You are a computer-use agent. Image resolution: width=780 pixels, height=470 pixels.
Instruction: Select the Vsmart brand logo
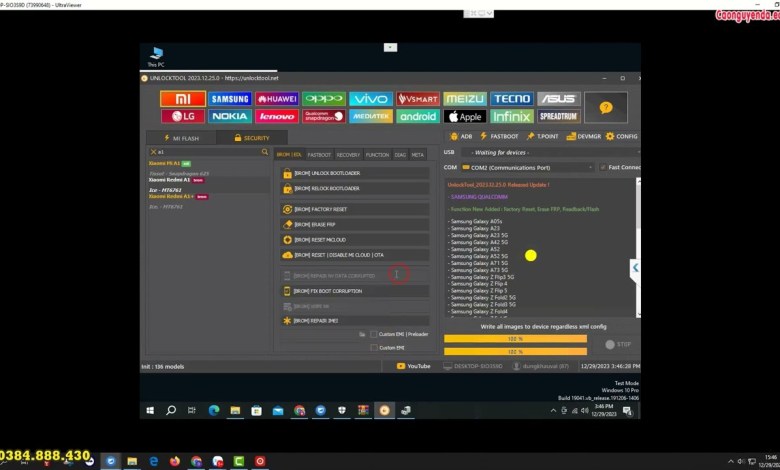[418, 98]
